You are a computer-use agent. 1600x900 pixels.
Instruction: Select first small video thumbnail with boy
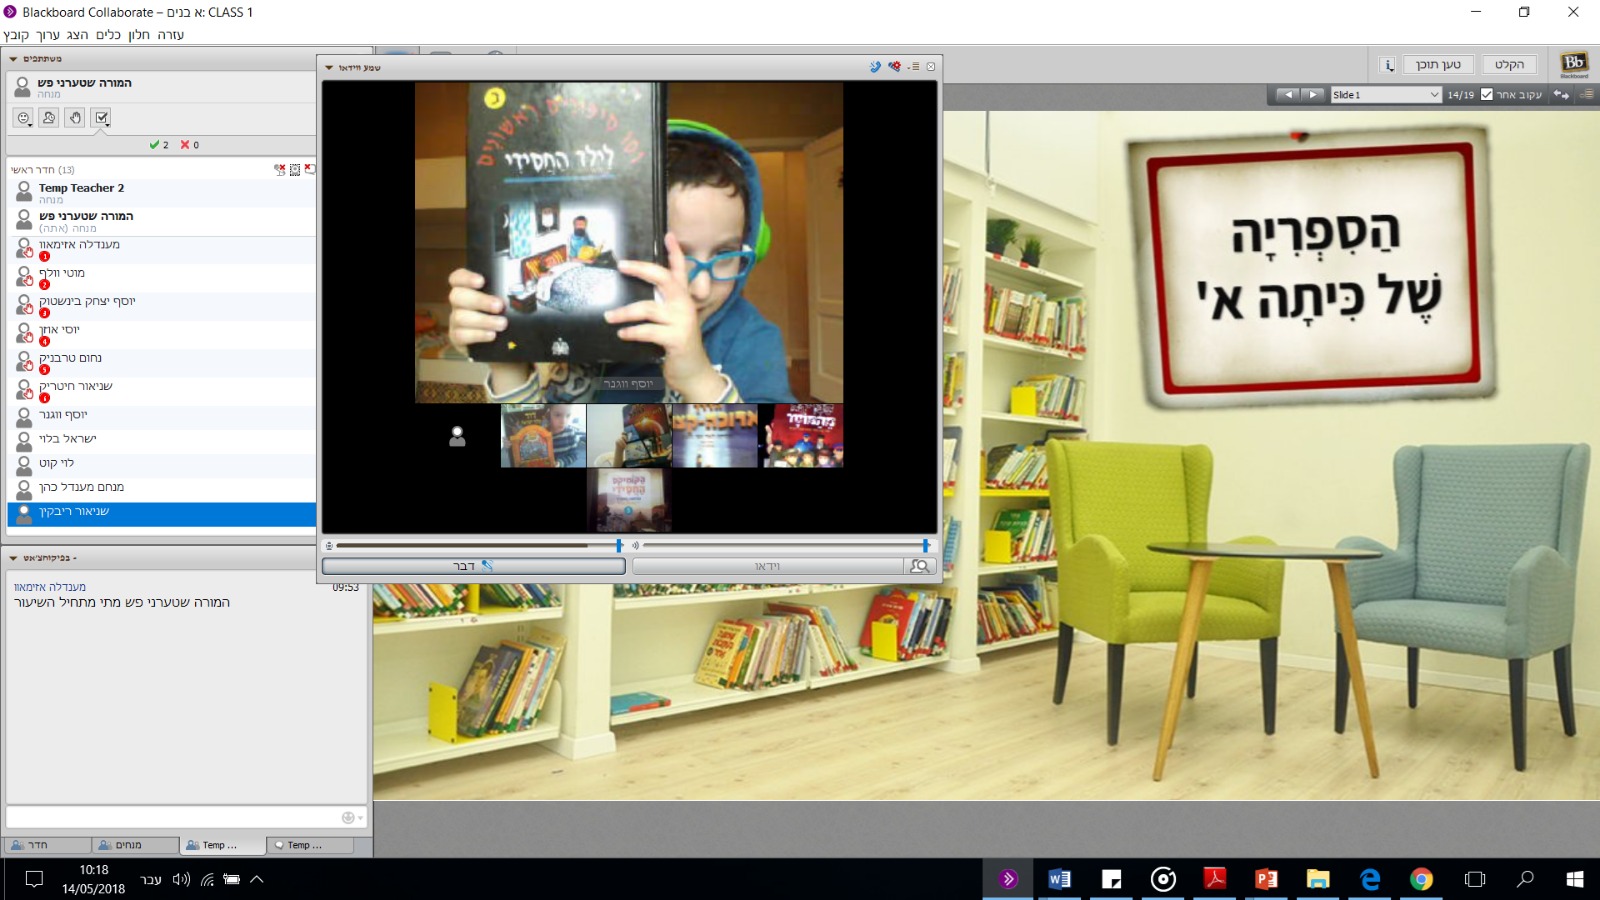pyautogui.click(x=543, y=436)
